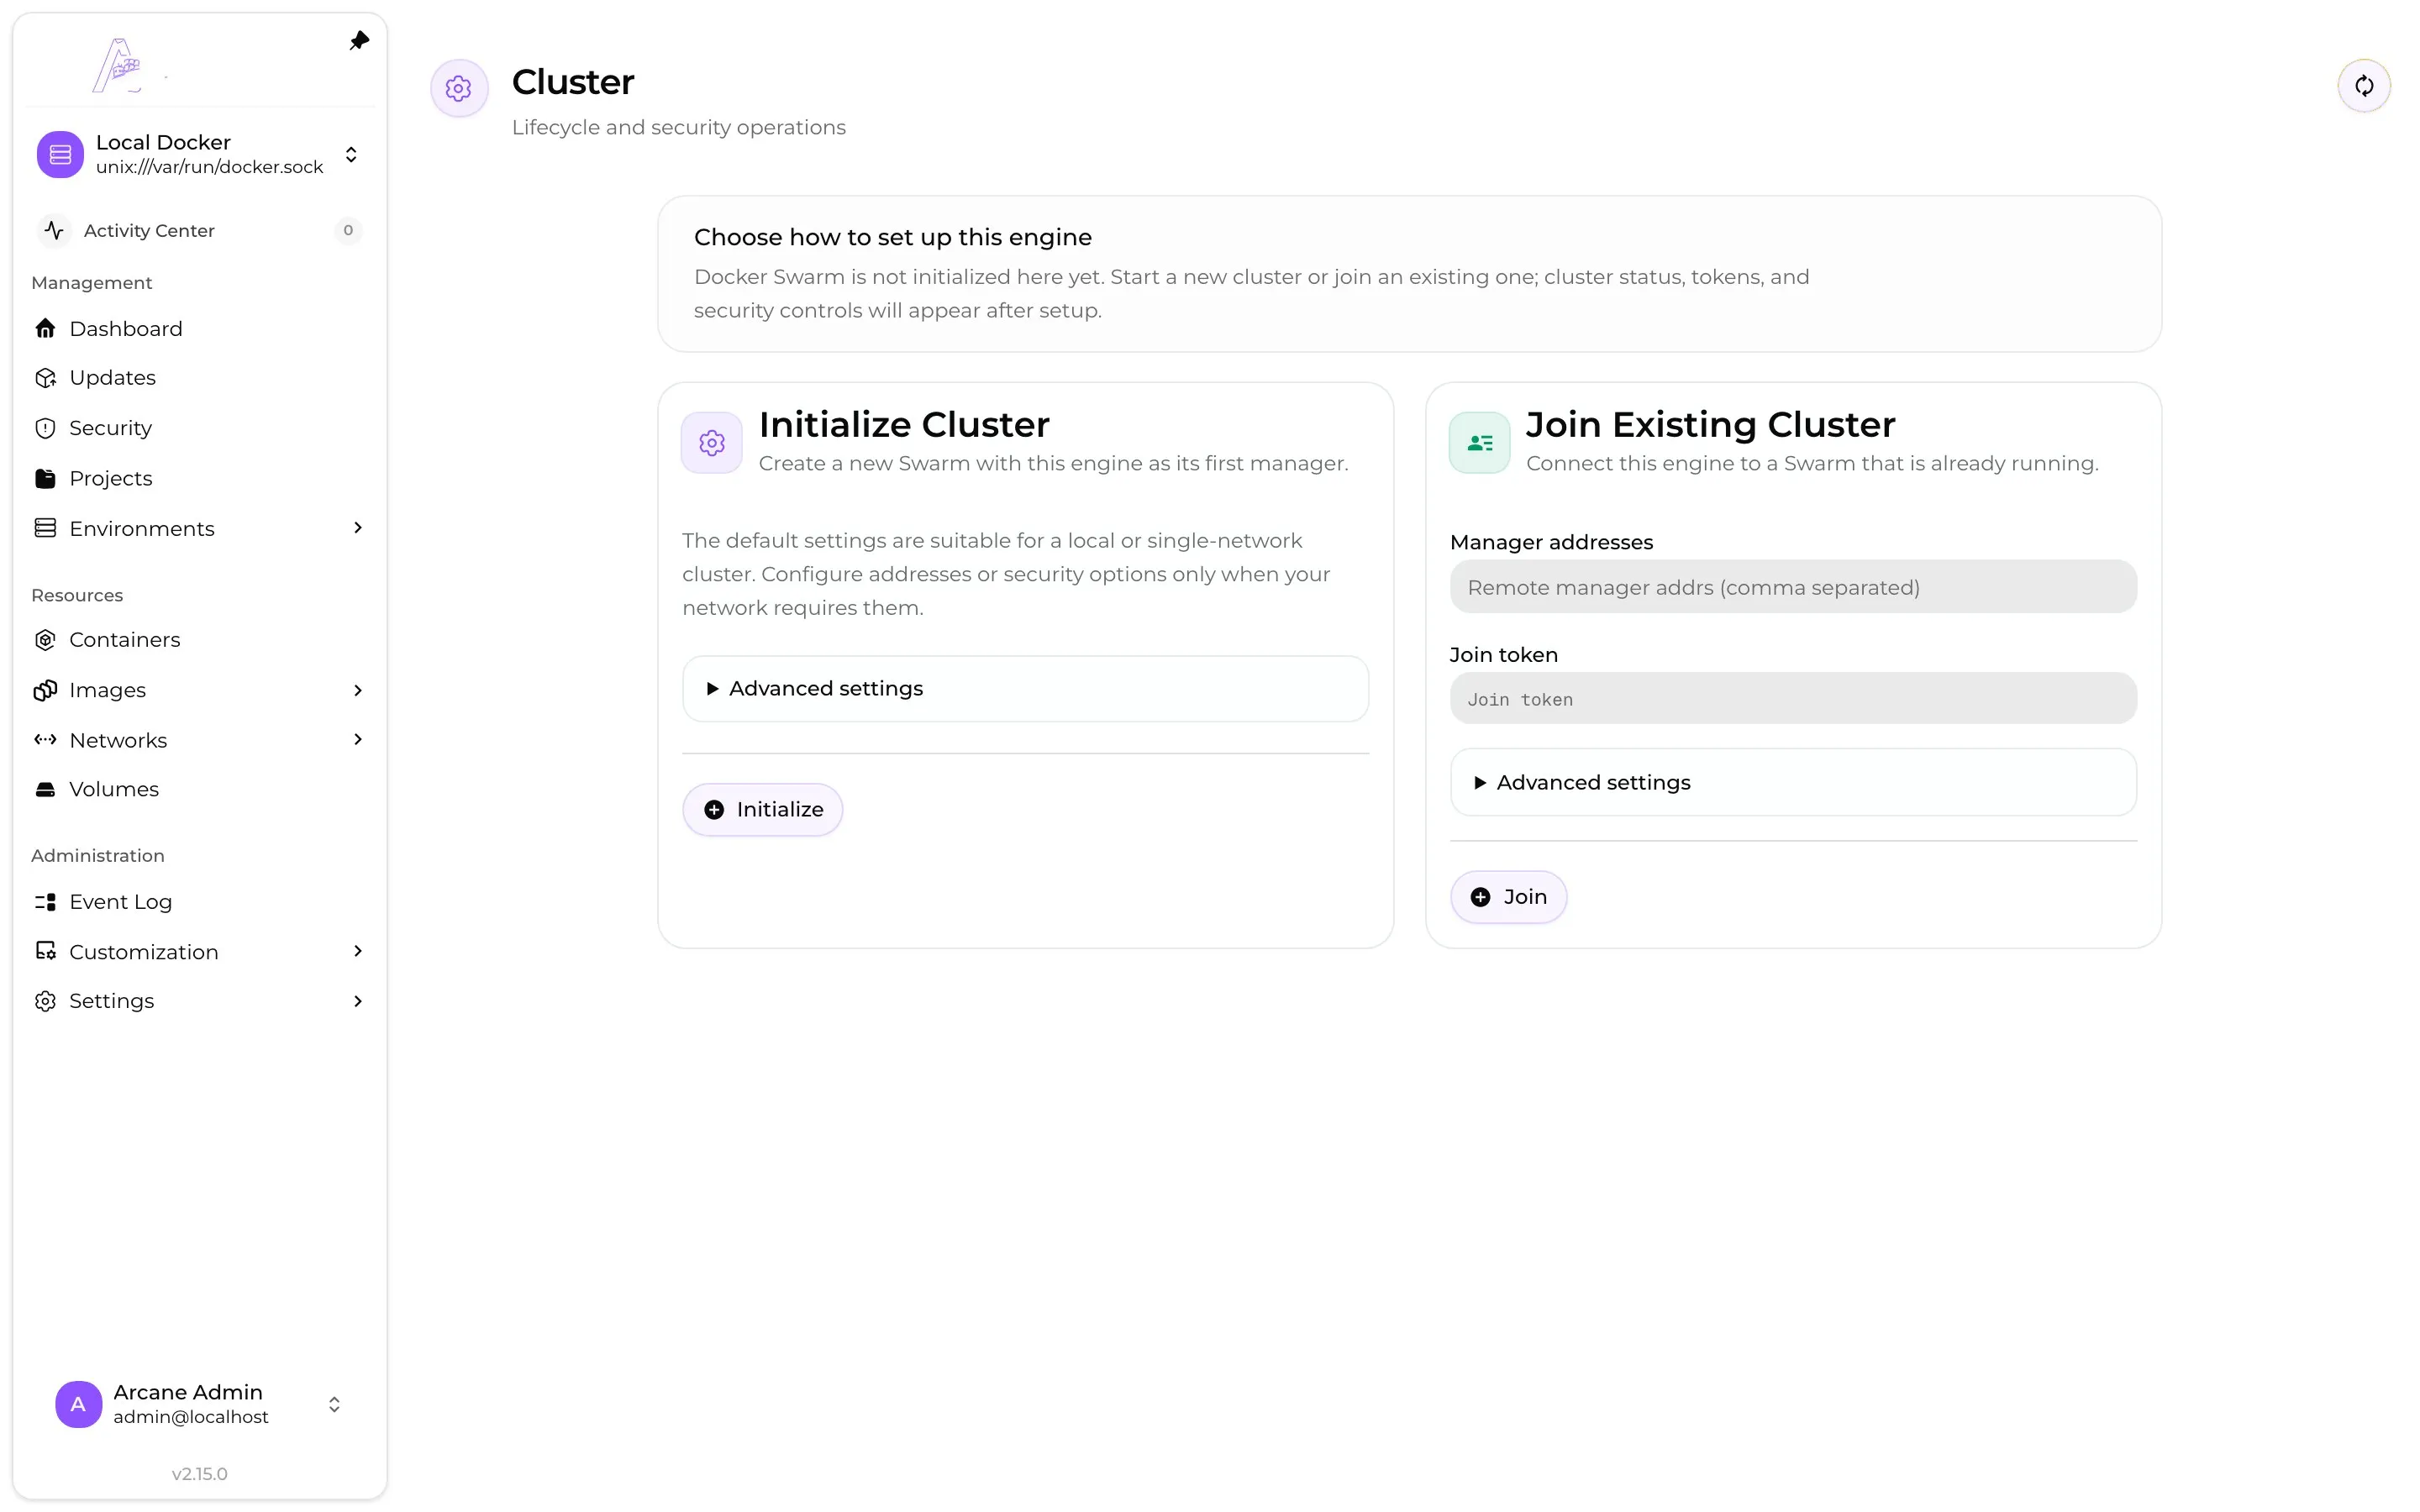This screenshot has height=1512, width=2420.
Task: Click the Projects folder icon
Action: (x=45, y=478)
